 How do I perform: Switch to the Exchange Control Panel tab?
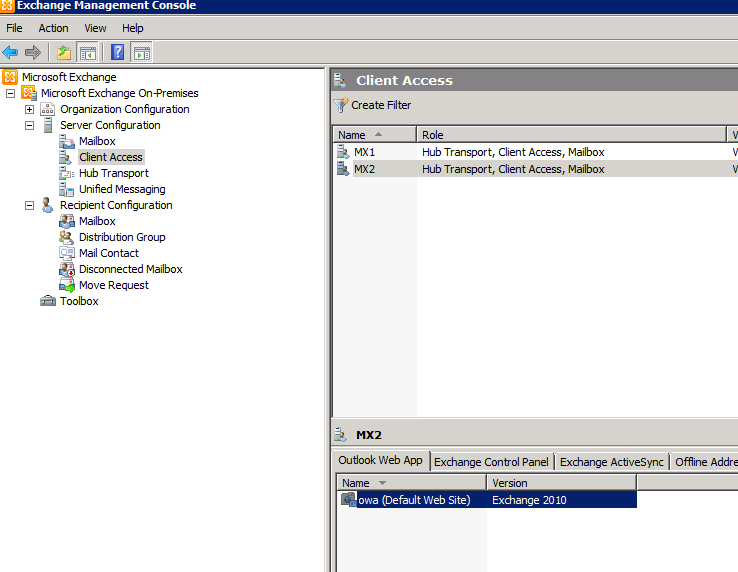(x=491, y=462)
